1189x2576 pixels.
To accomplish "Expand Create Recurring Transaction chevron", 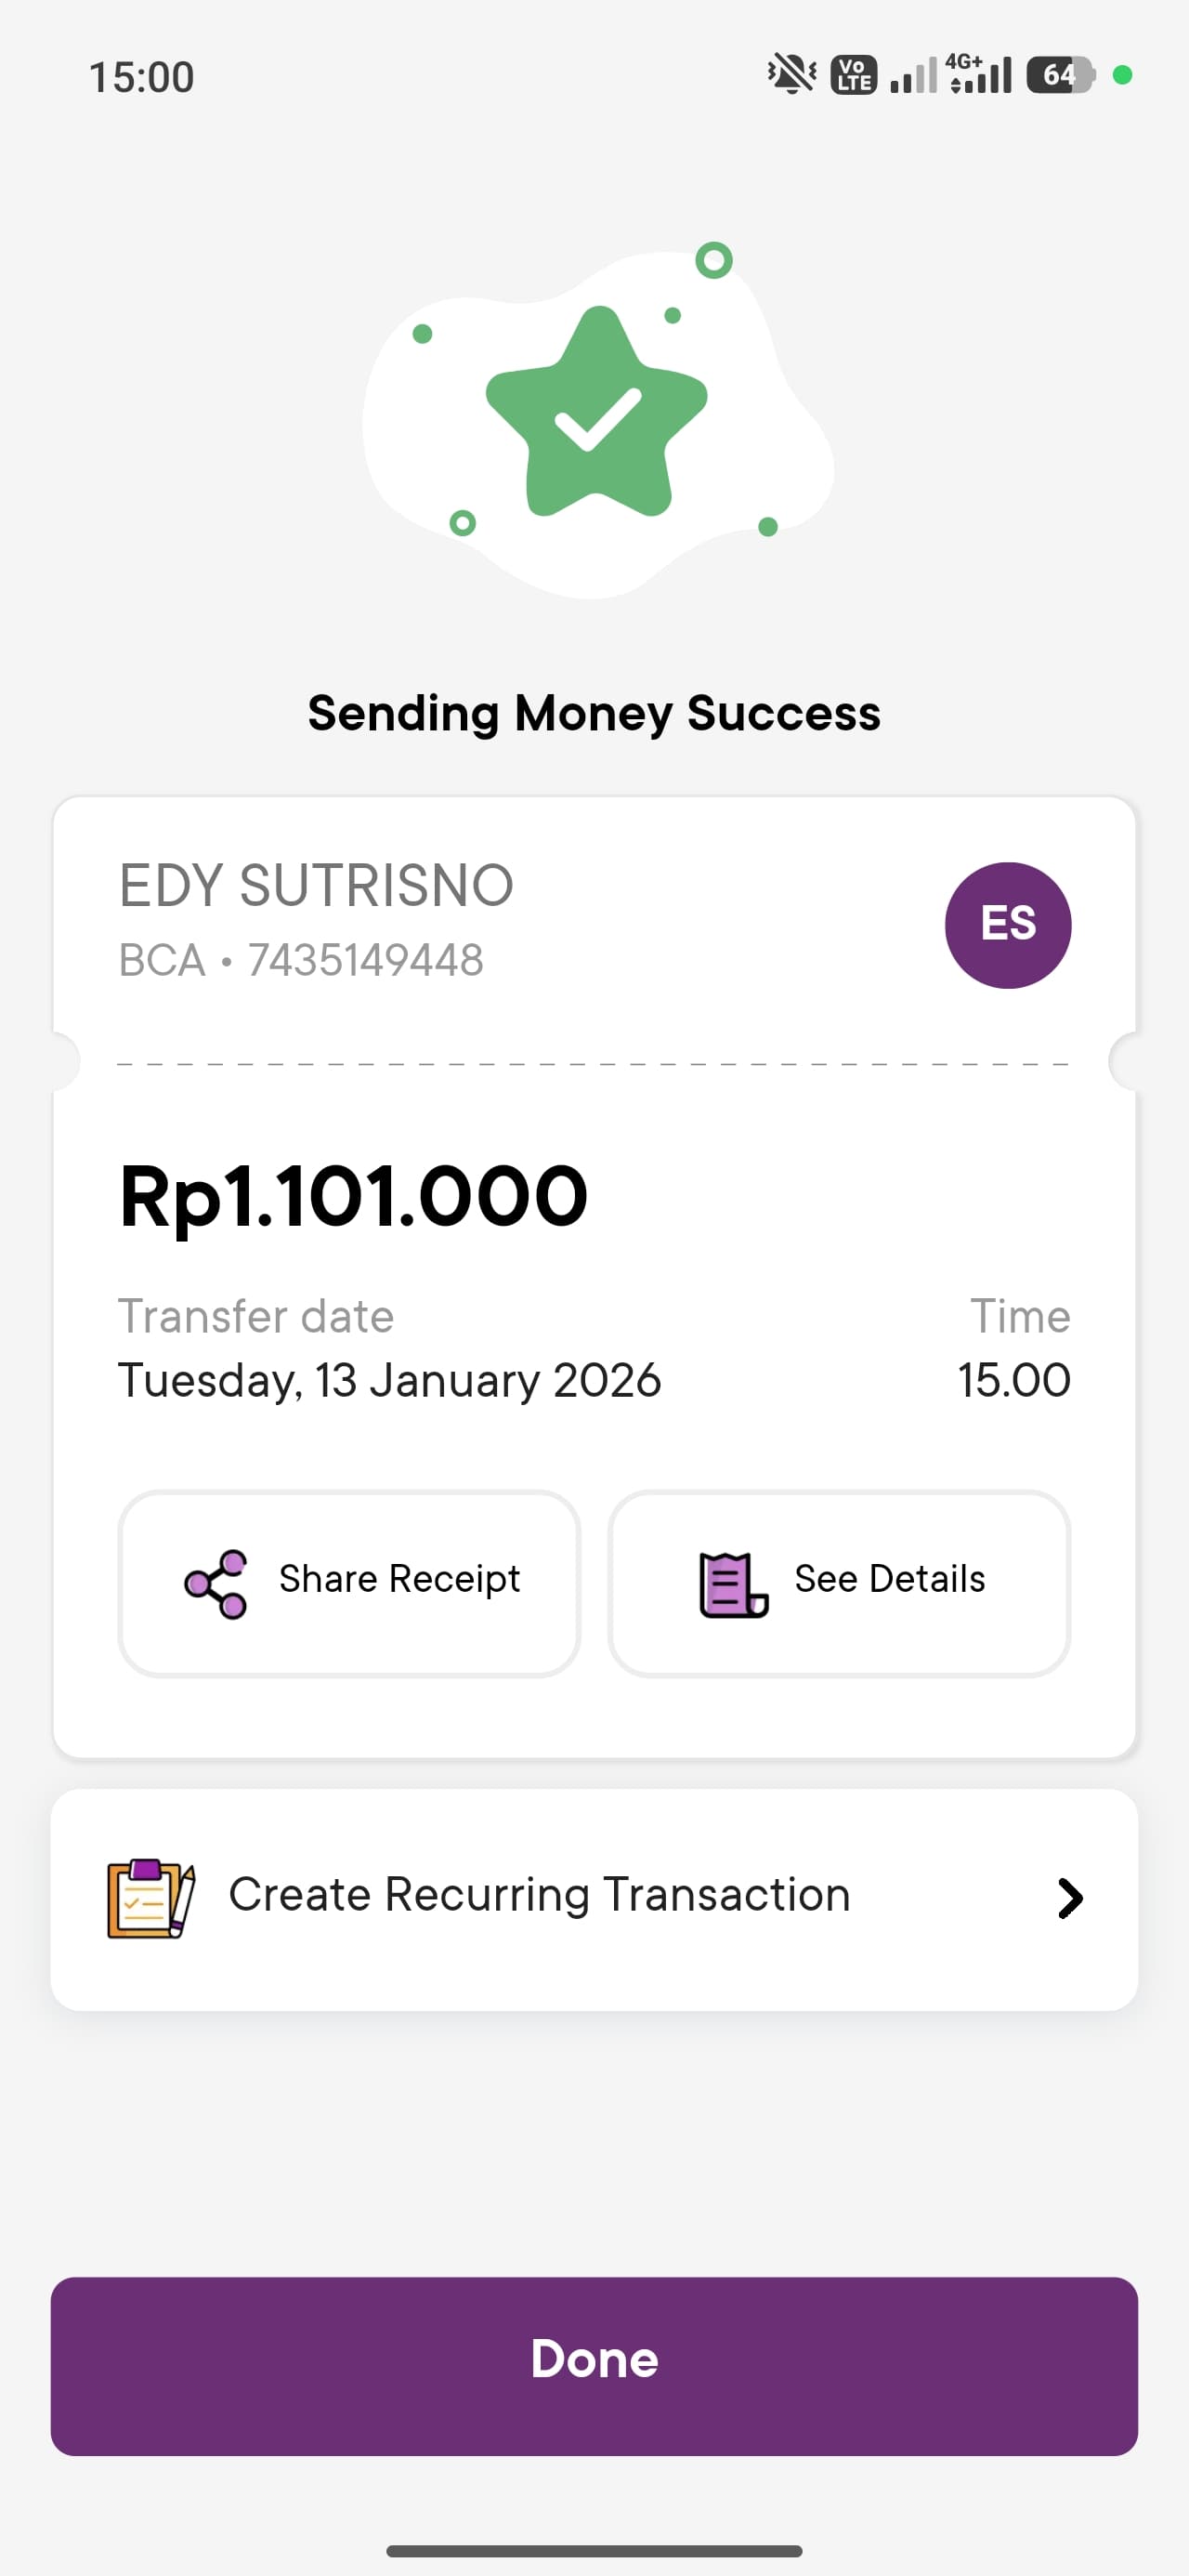I will tap(1069, 1898).
